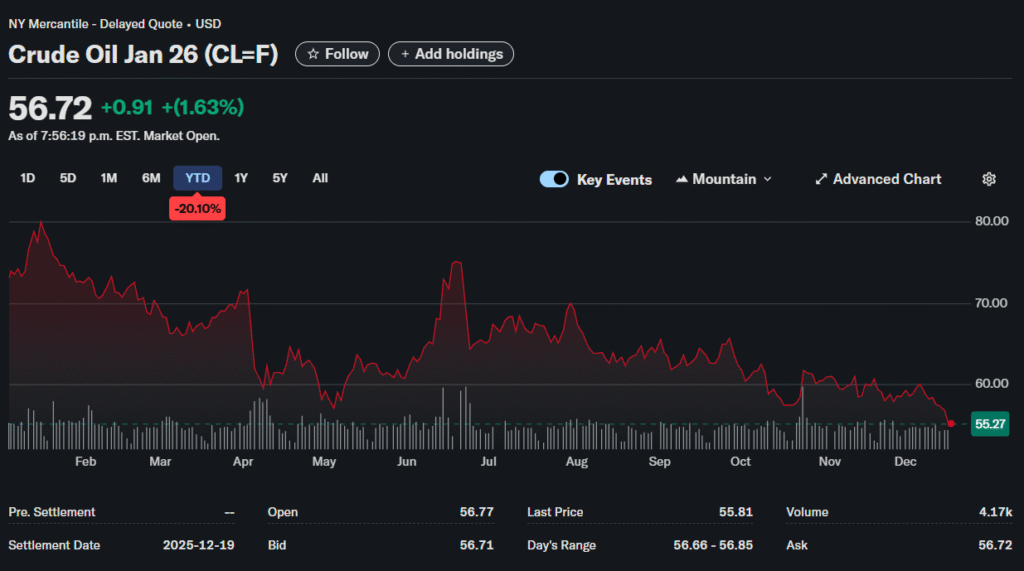This screenshot has width=1024, height=571.
Task: Switch to the 1M range
Action: tap(109, 178)
